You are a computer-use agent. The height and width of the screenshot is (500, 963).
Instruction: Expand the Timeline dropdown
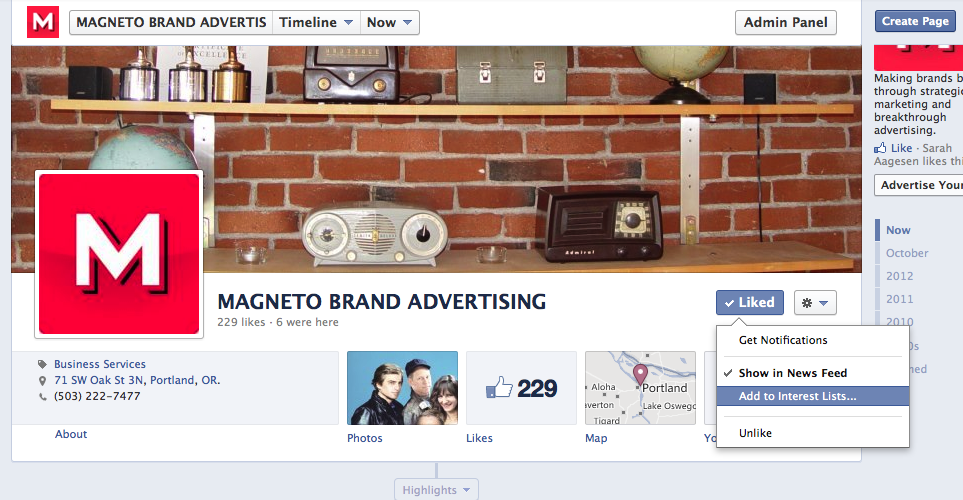tap(316, 23)
